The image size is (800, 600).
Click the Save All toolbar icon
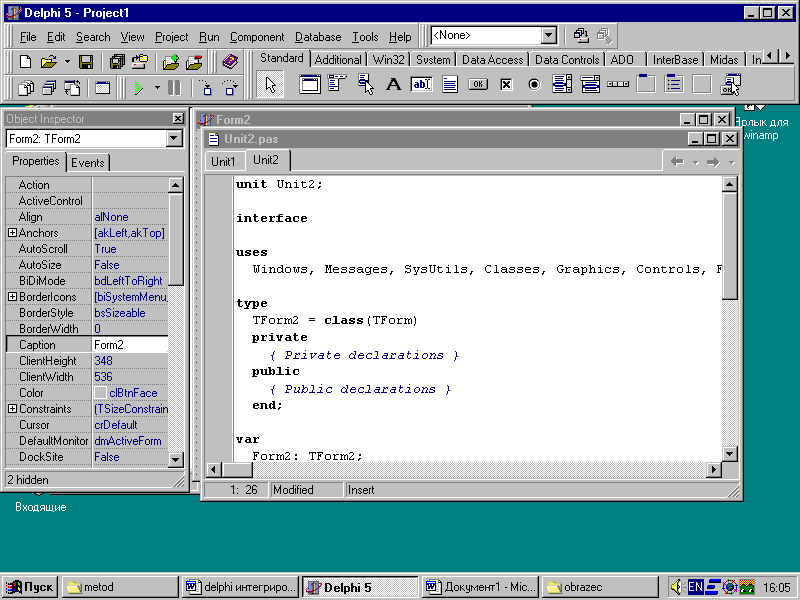pyautogui.click(x=117, y=62)
